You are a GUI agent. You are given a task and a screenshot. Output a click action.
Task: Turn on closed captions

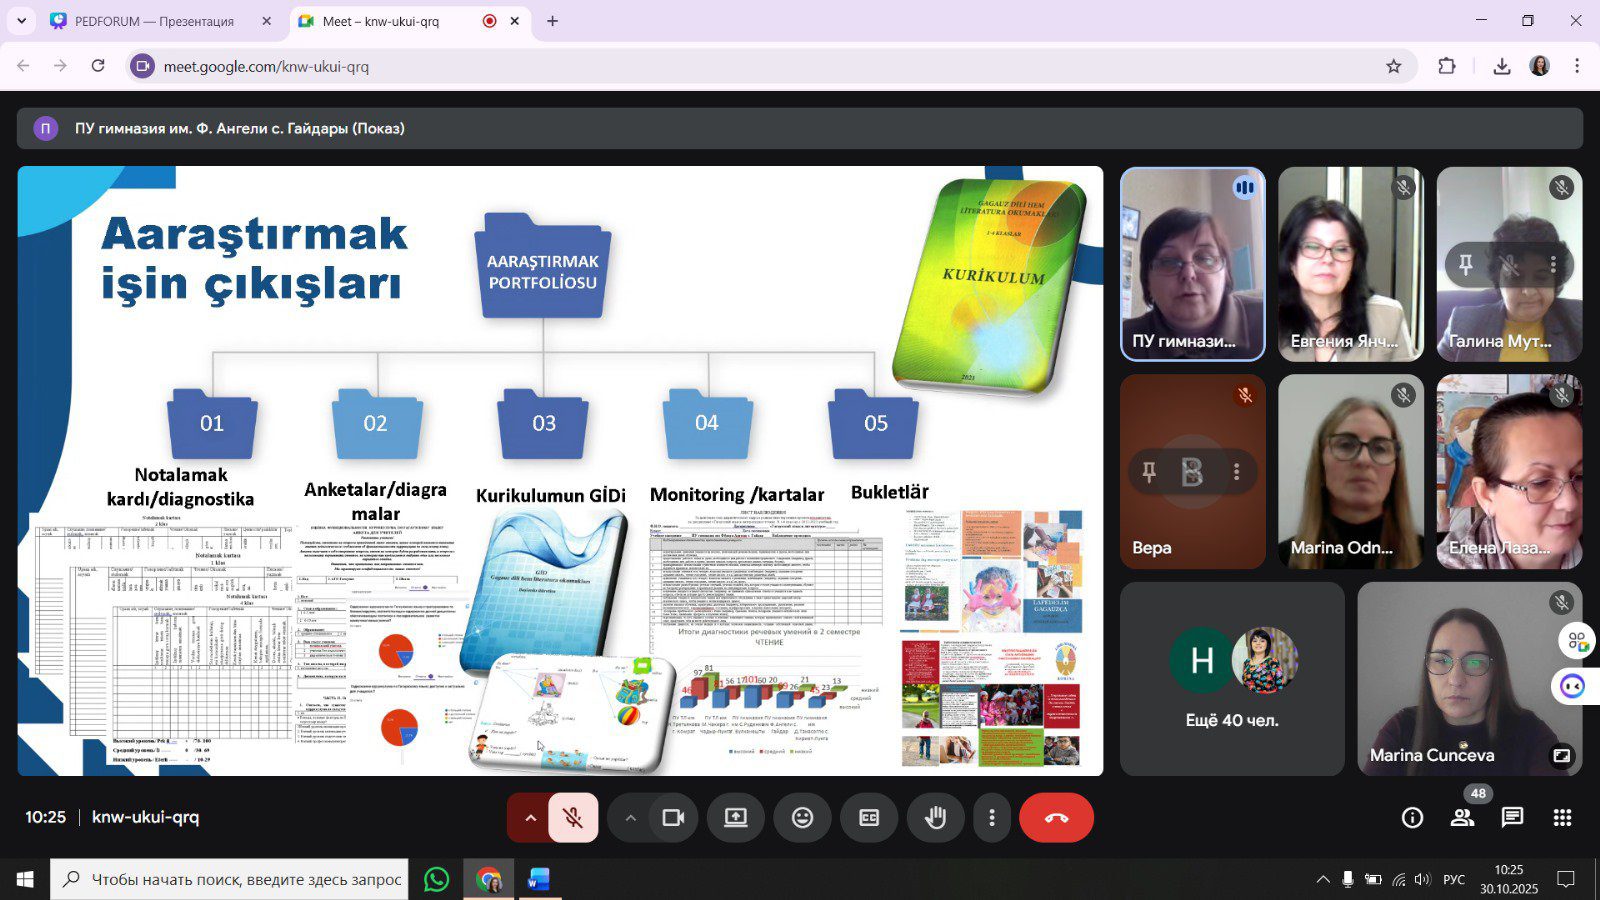869,818
